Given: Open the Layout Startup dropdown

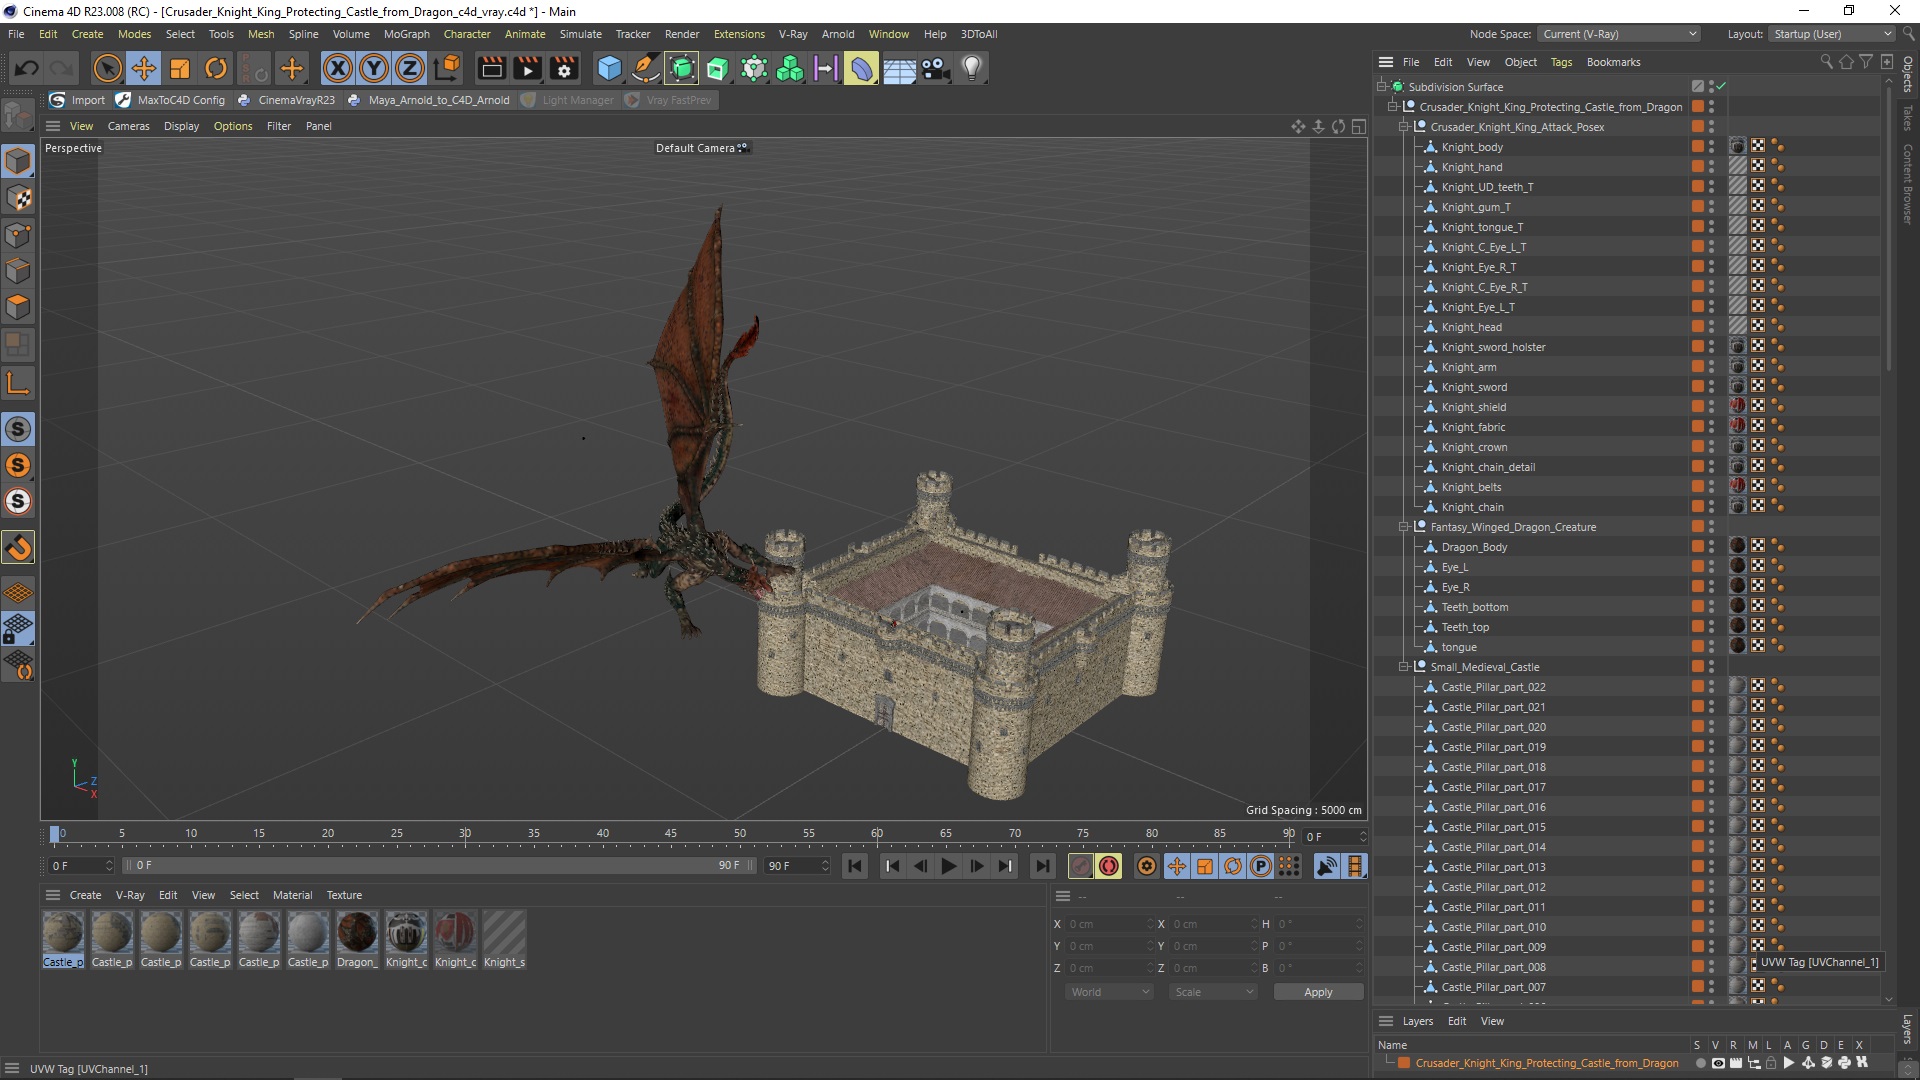Looking at the screenshot, I should 1830,34.
